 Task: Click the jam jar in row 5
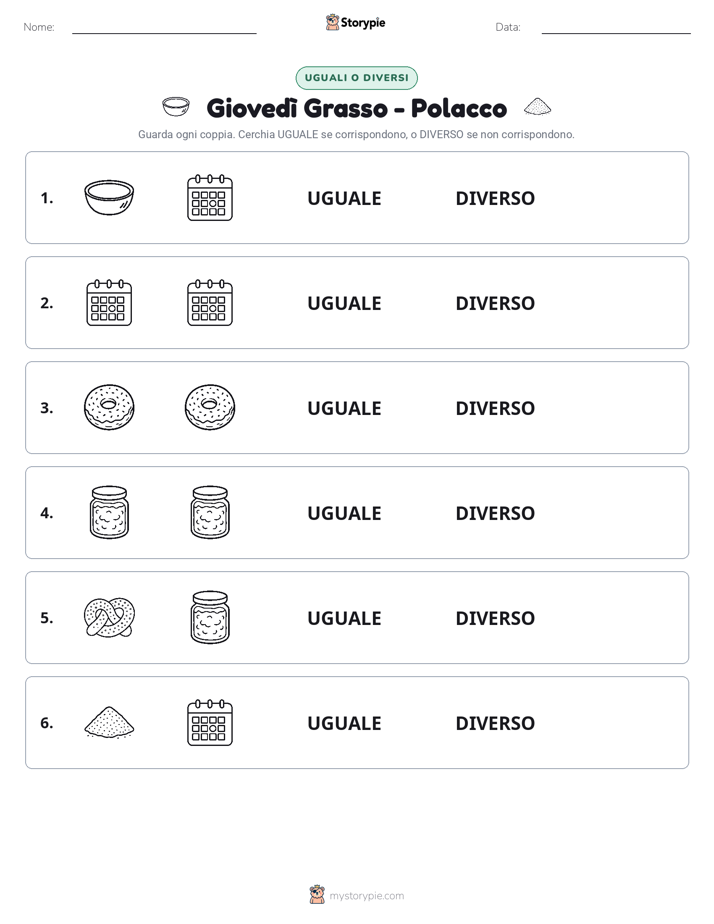(210, 617)
